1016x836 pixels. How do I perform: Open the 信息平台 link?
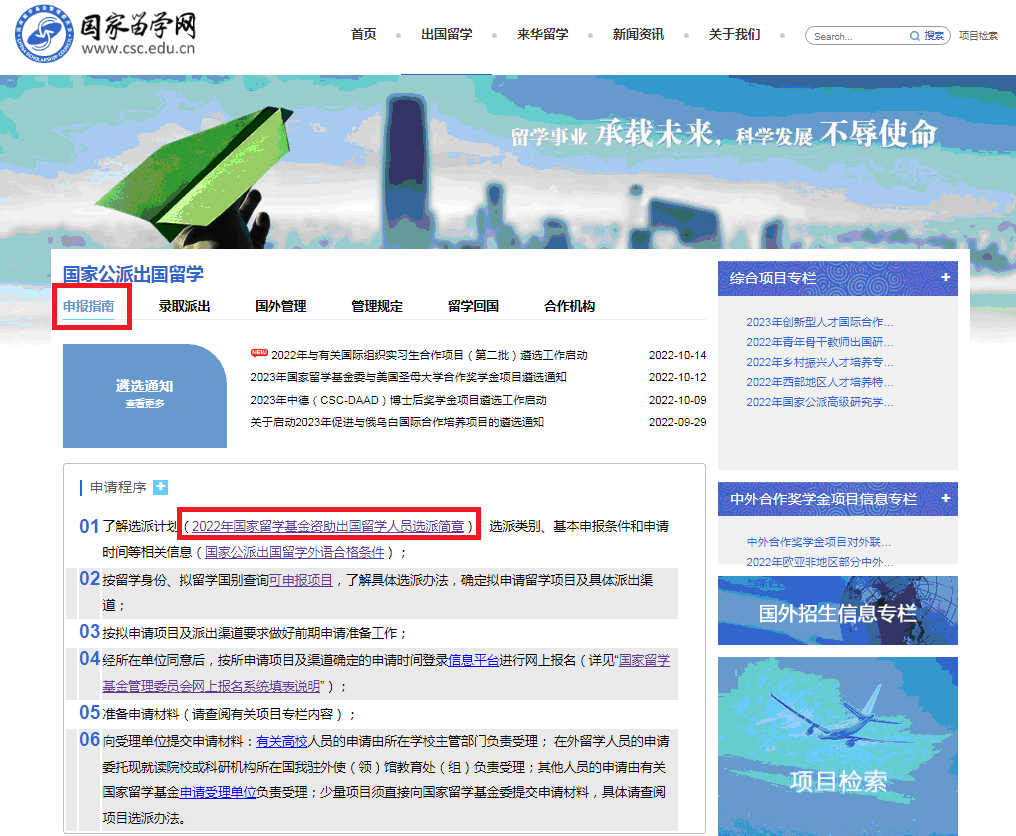(x=473, y=660)
